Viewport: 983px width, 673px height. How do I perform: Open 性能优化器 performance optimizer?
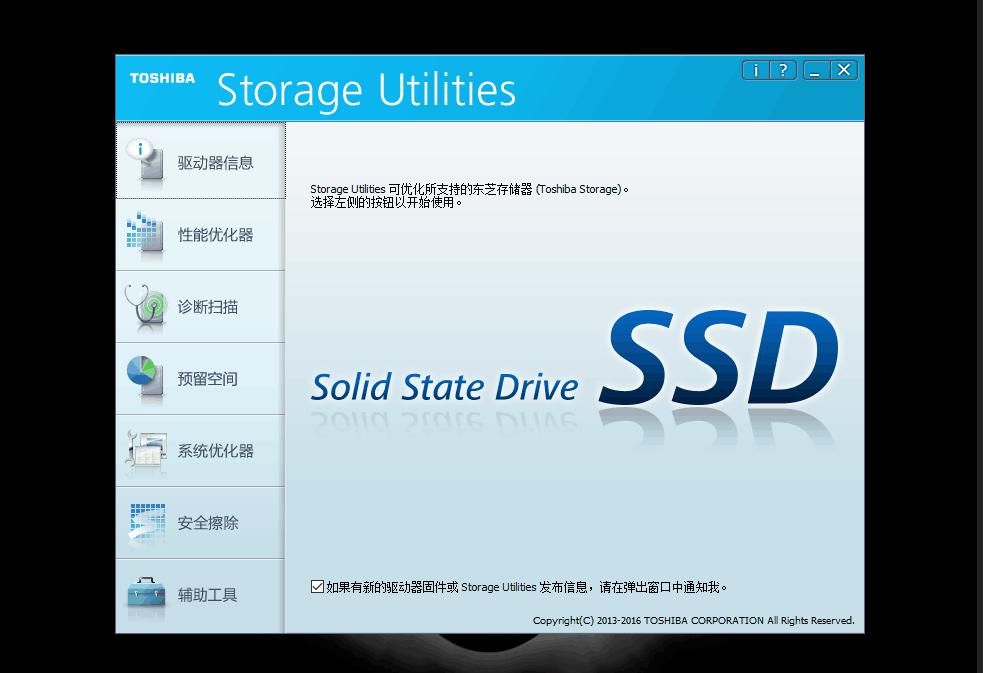click(201, 235)
